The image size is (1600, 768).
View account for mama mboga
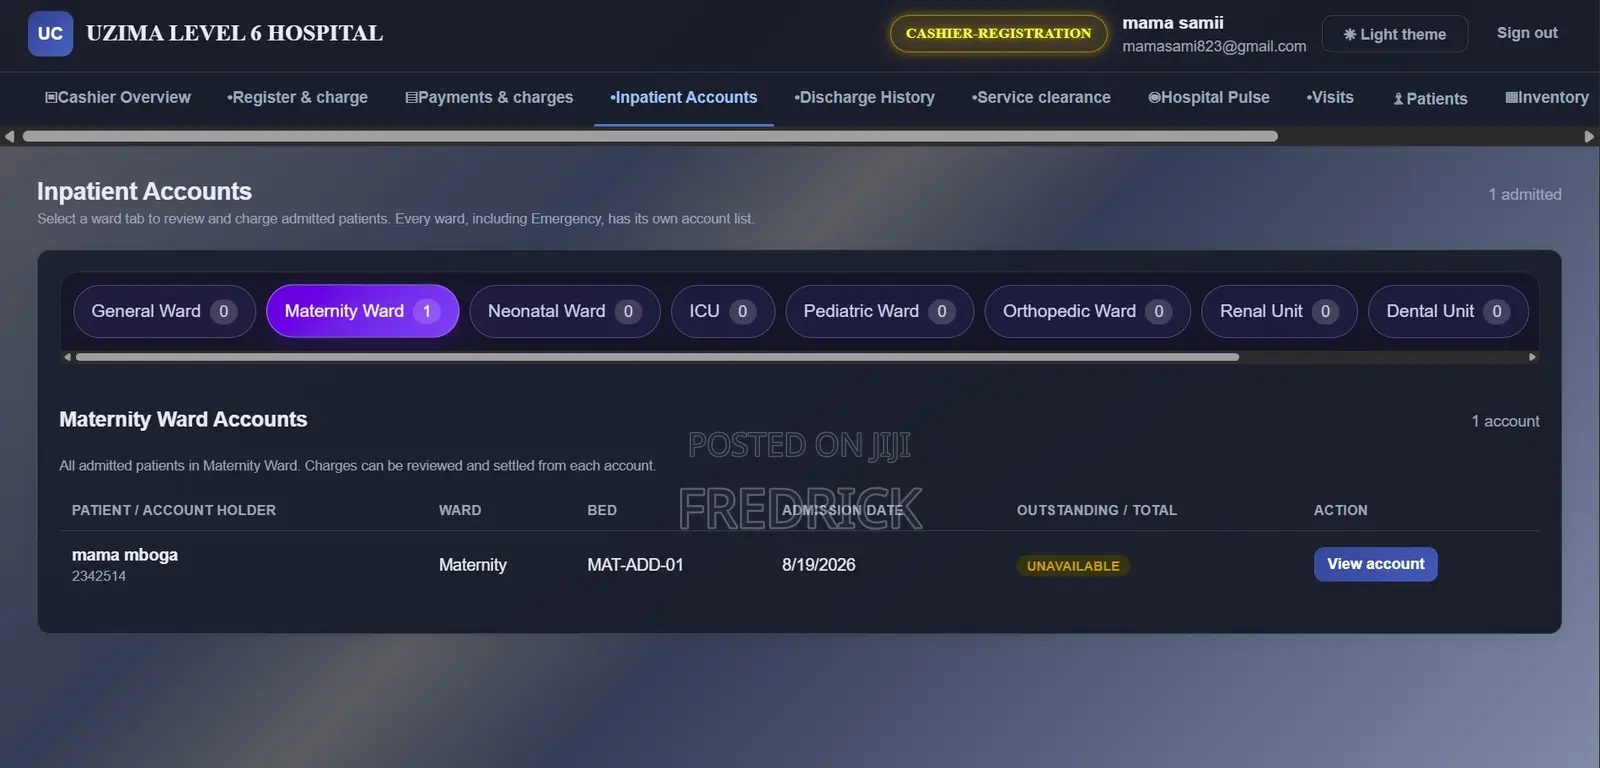tap(1376, 564)
